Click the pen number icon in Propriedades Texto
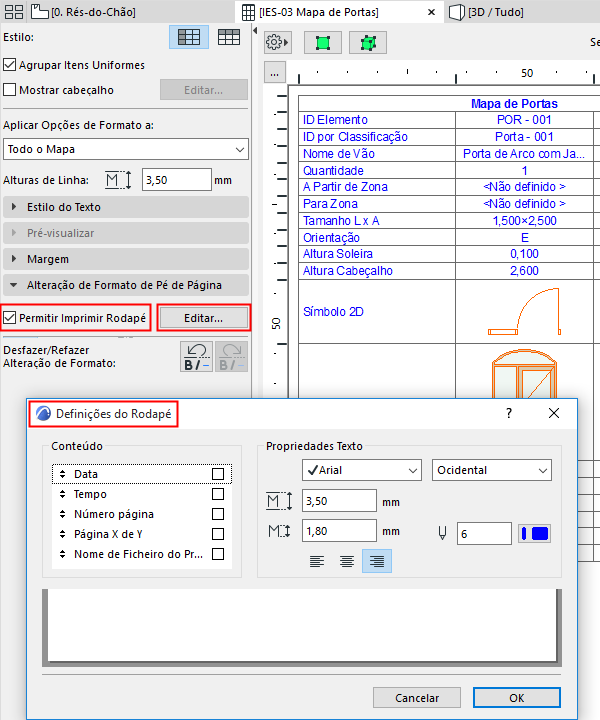This screenshot has height=720, width=600. coord(442,533)
